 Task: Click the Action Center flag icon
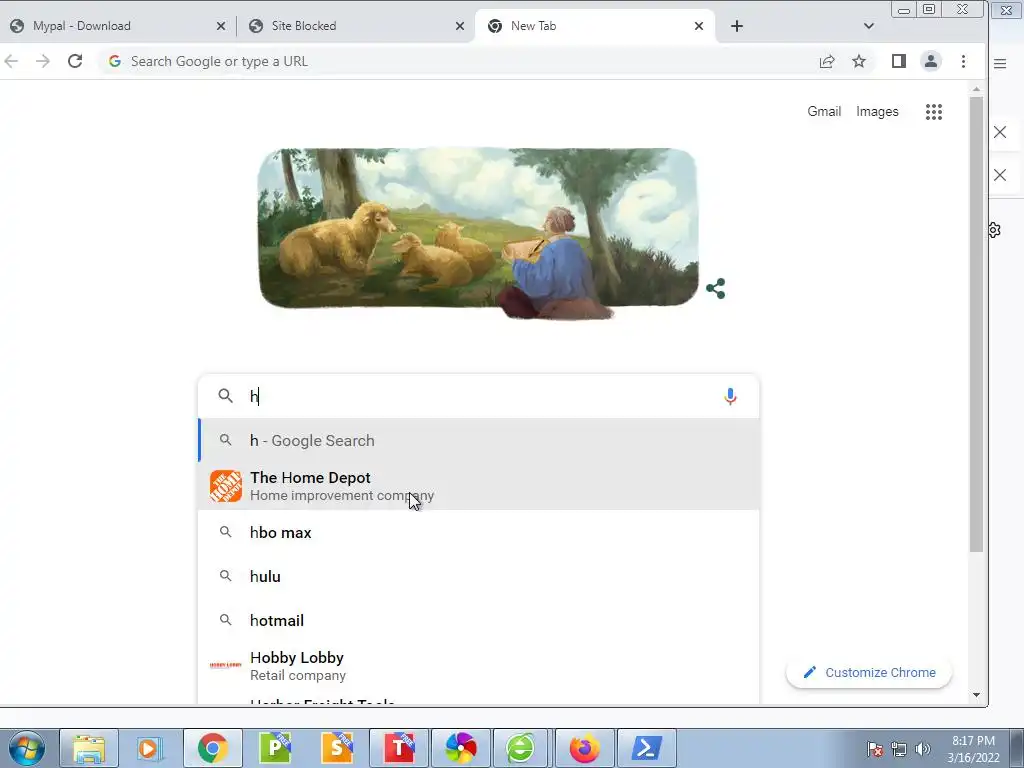coord(875,749)
